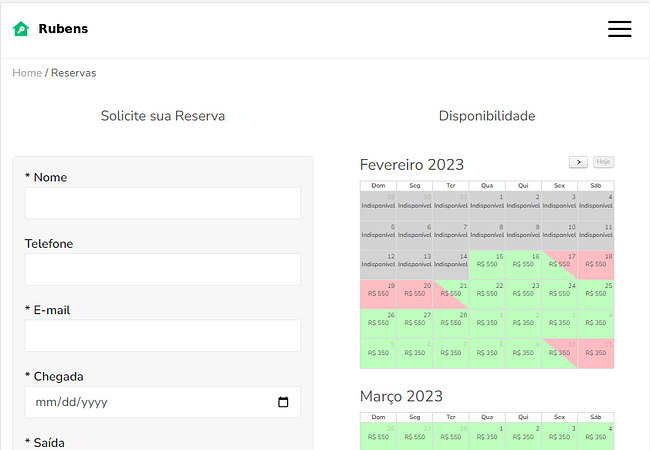Viewport: 650px width, 450px height.
Task: Open the hamburger navigation menu
Action: tap(619, 29)
